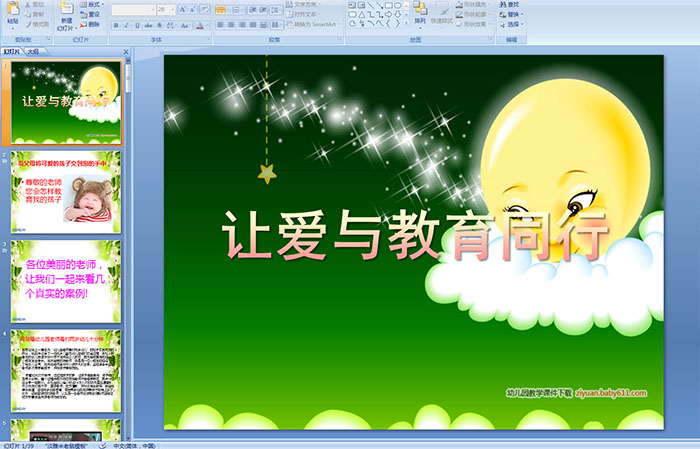The width and height of the screenshot is (700, 449).
Task: Open the Replace (替换) dropdown
Action: (x=512, y=14)
